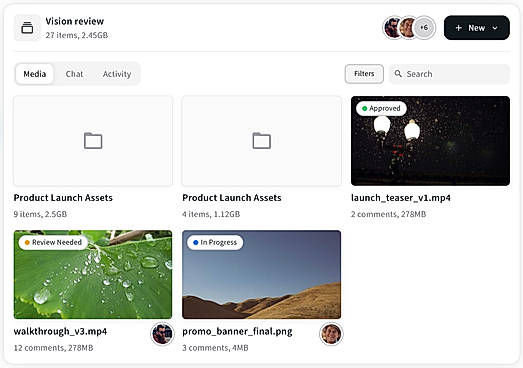Open the walkthrough_v3.mp4 leaf thumbnail
The width and height of the screenshot is (523, 368).
point(93,274)
